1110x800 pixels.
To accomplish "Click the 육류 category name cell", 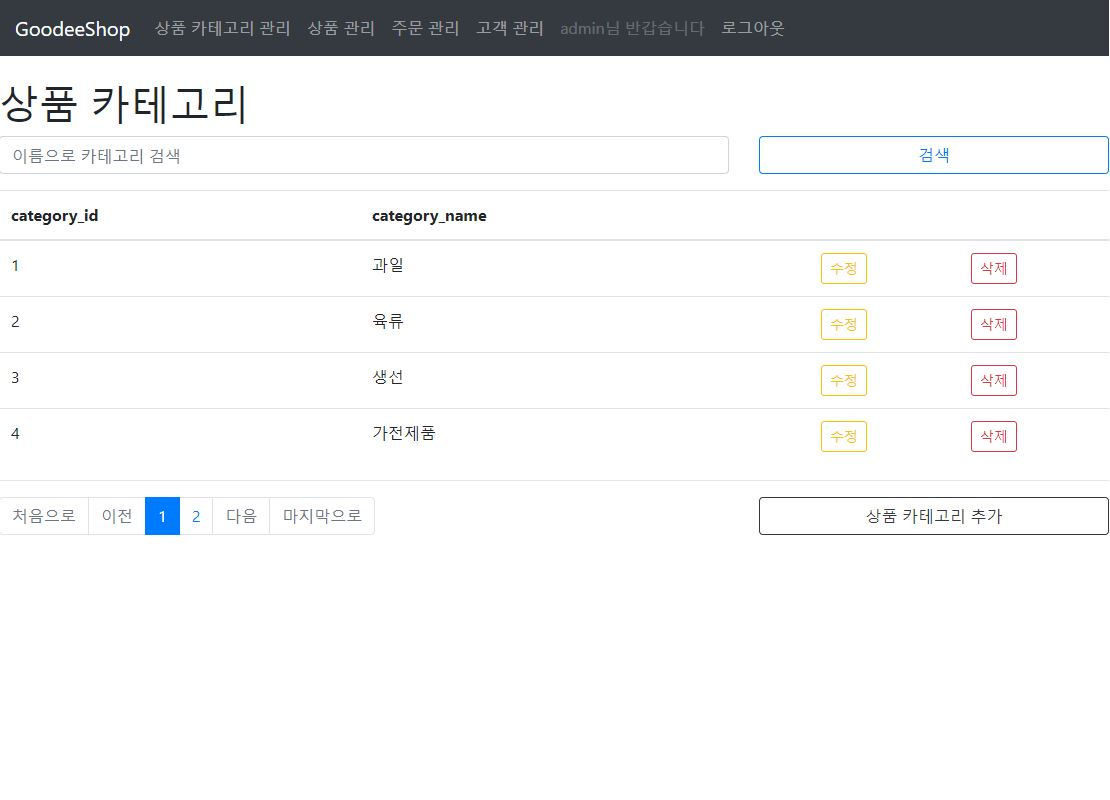I will pyautogui.click(x=388, y=321).
